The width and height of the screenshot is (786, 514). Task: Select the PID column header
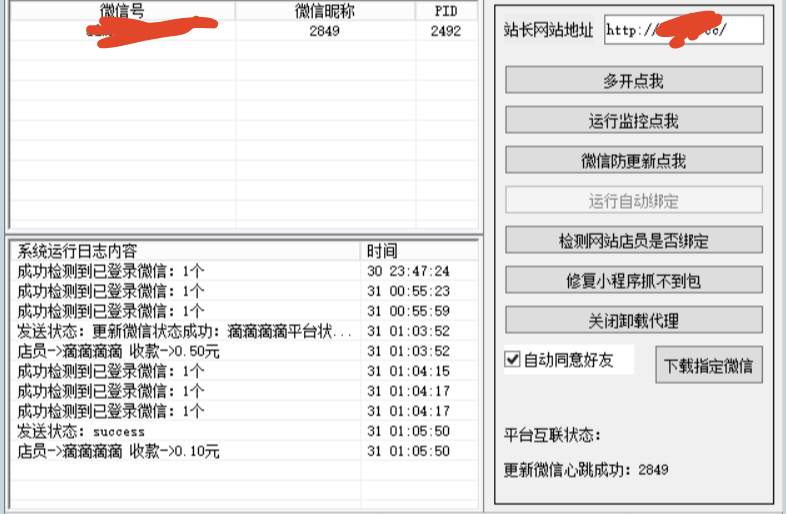point(446,11)
